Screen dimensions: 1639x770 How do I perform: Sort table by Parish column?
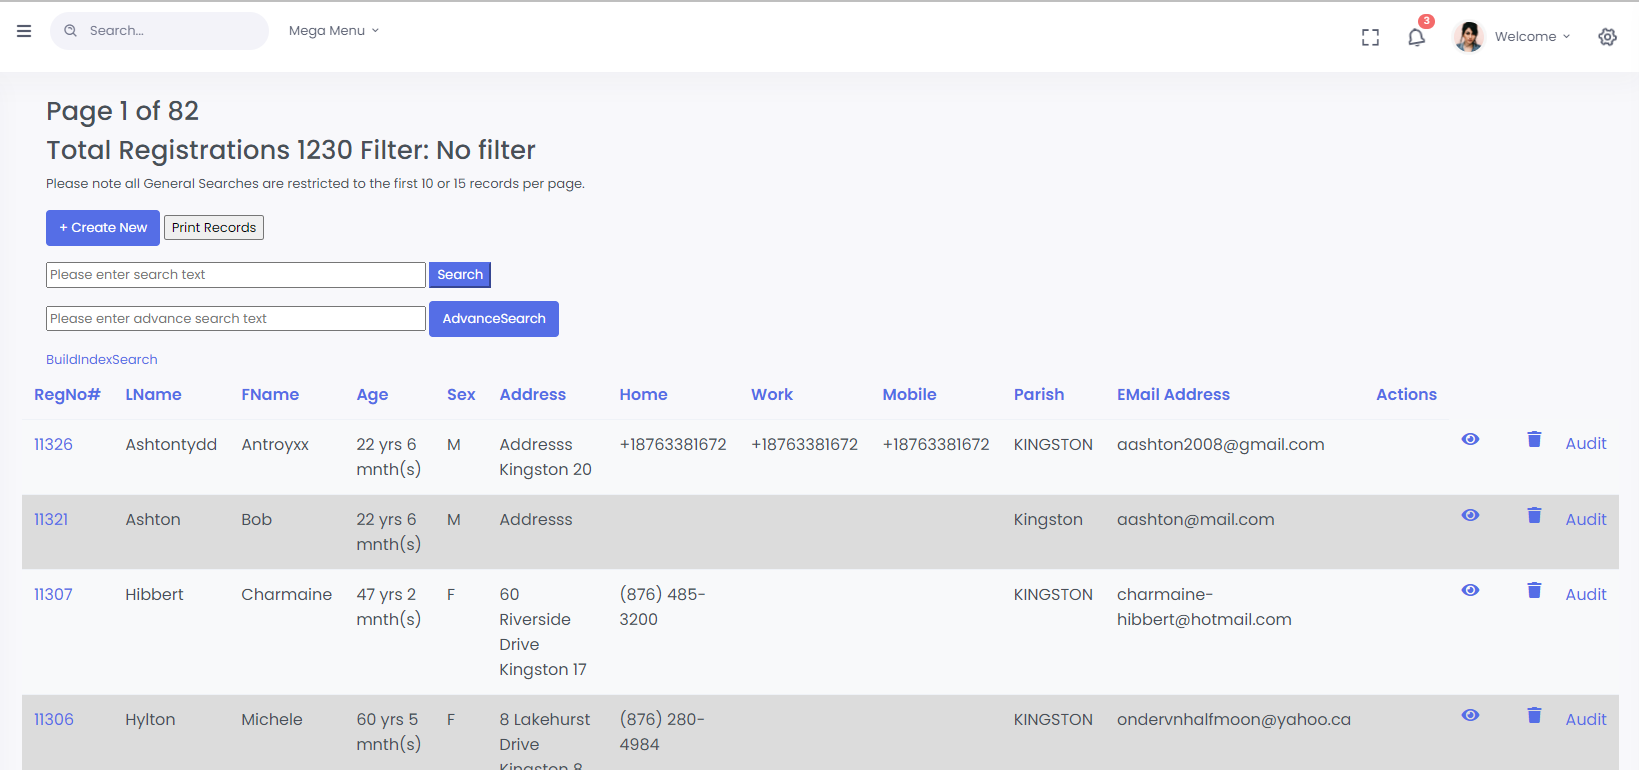pos(1038,394)
